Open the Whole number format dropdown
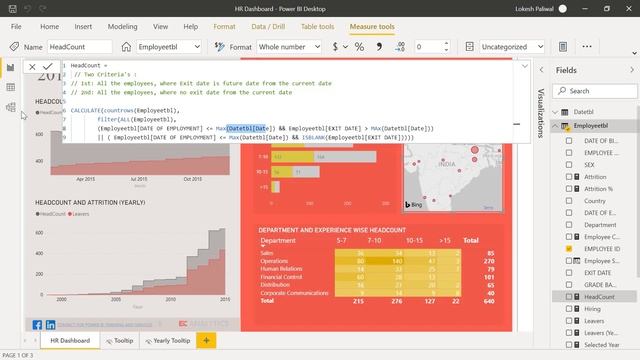Screen dimensions: 640x360 tap(317, 47)
